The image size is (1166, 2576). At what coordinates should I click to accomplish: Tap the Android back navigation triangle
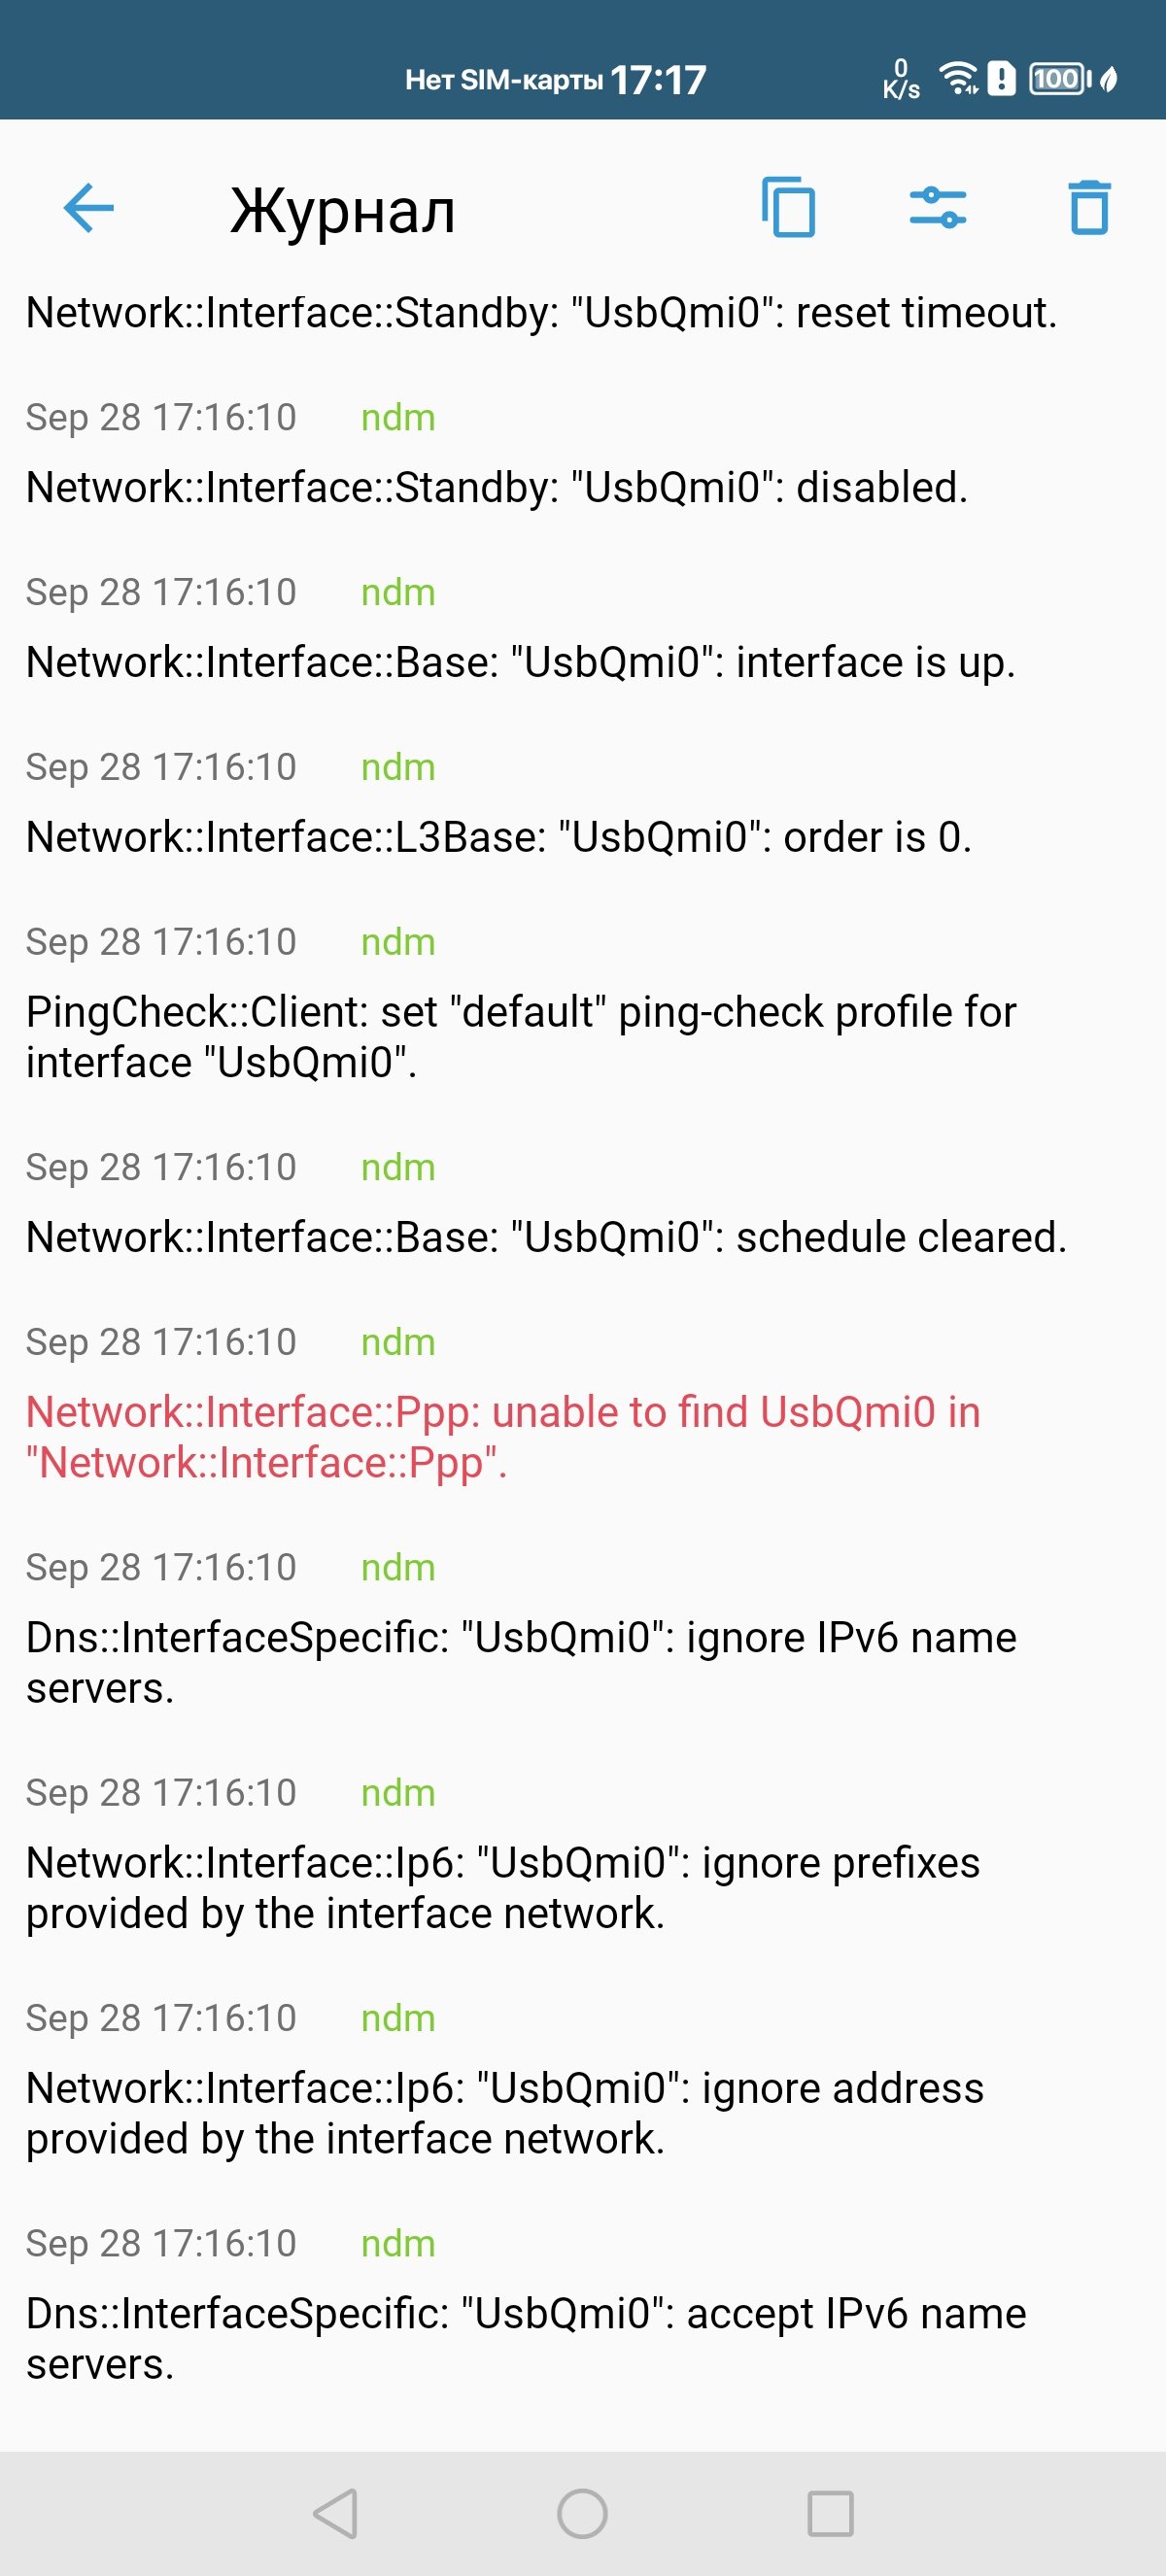pyautogui.click(x=336, y=2513)
